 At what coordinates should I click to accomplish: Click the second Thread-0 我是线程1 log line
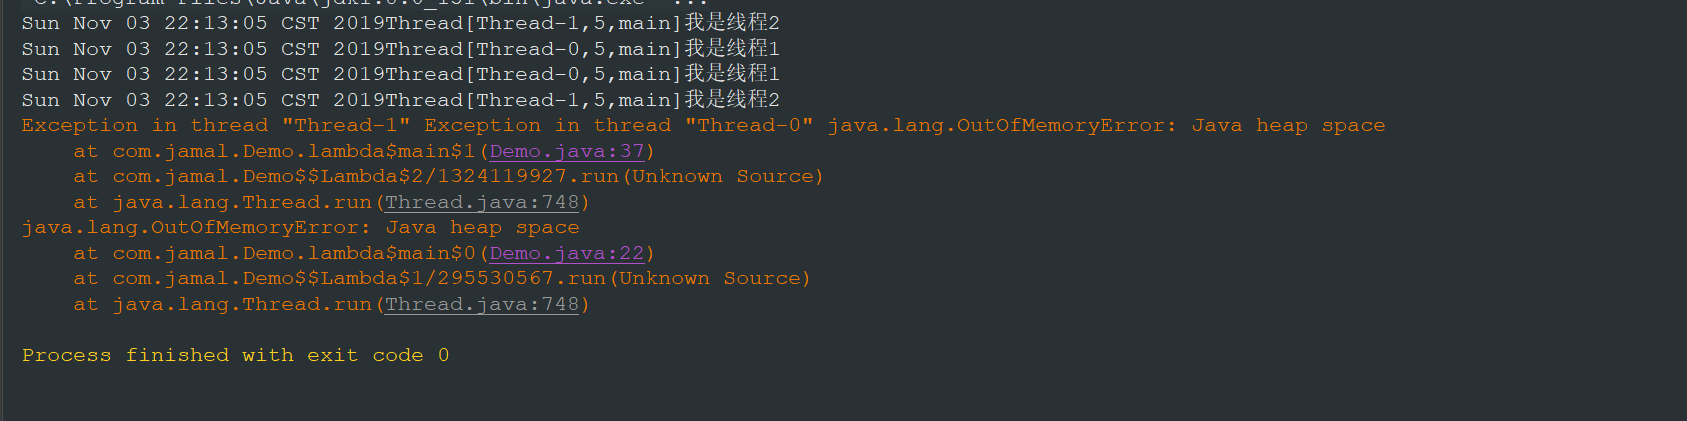(x=400, y=74)
